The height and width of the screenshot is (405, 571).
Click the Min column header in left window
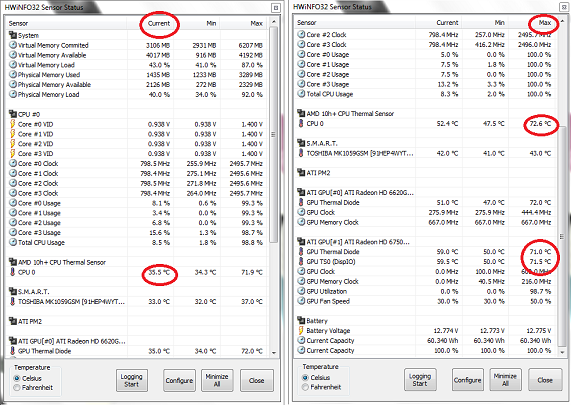pyautogui.click(x=196, y=23)
